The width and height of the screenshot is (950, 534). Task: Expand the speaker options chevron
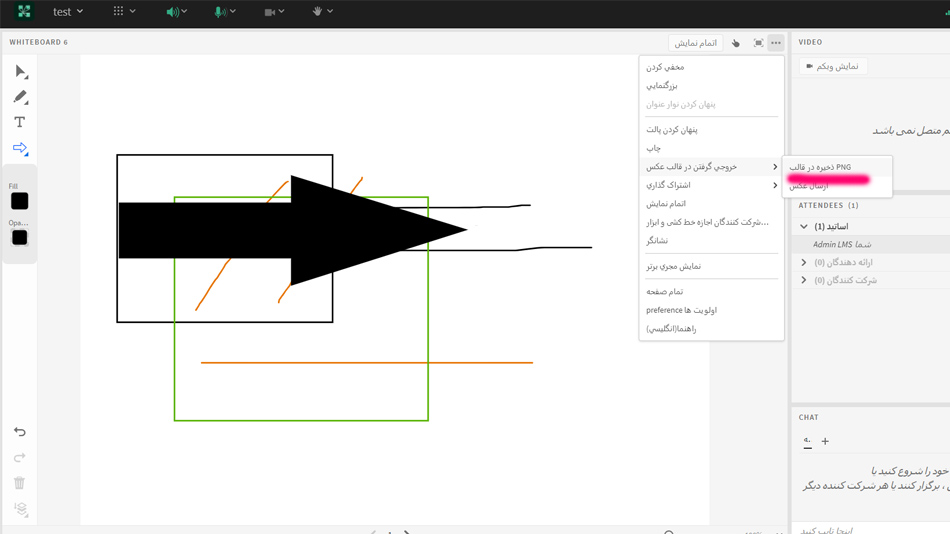184,11
